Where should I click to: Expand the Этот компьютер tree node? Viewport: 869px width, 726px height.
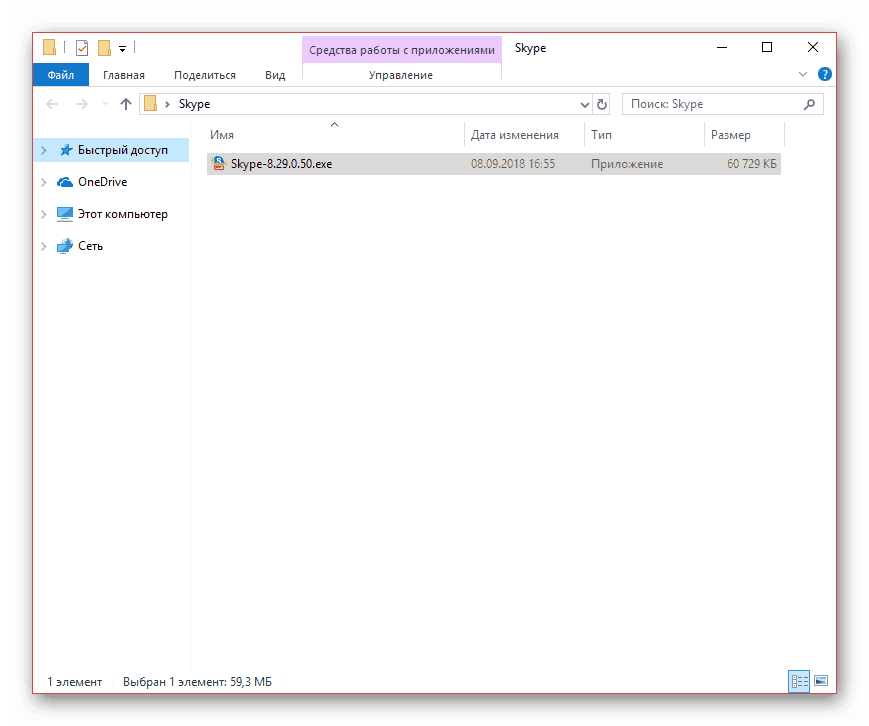(x=44, y=214)
